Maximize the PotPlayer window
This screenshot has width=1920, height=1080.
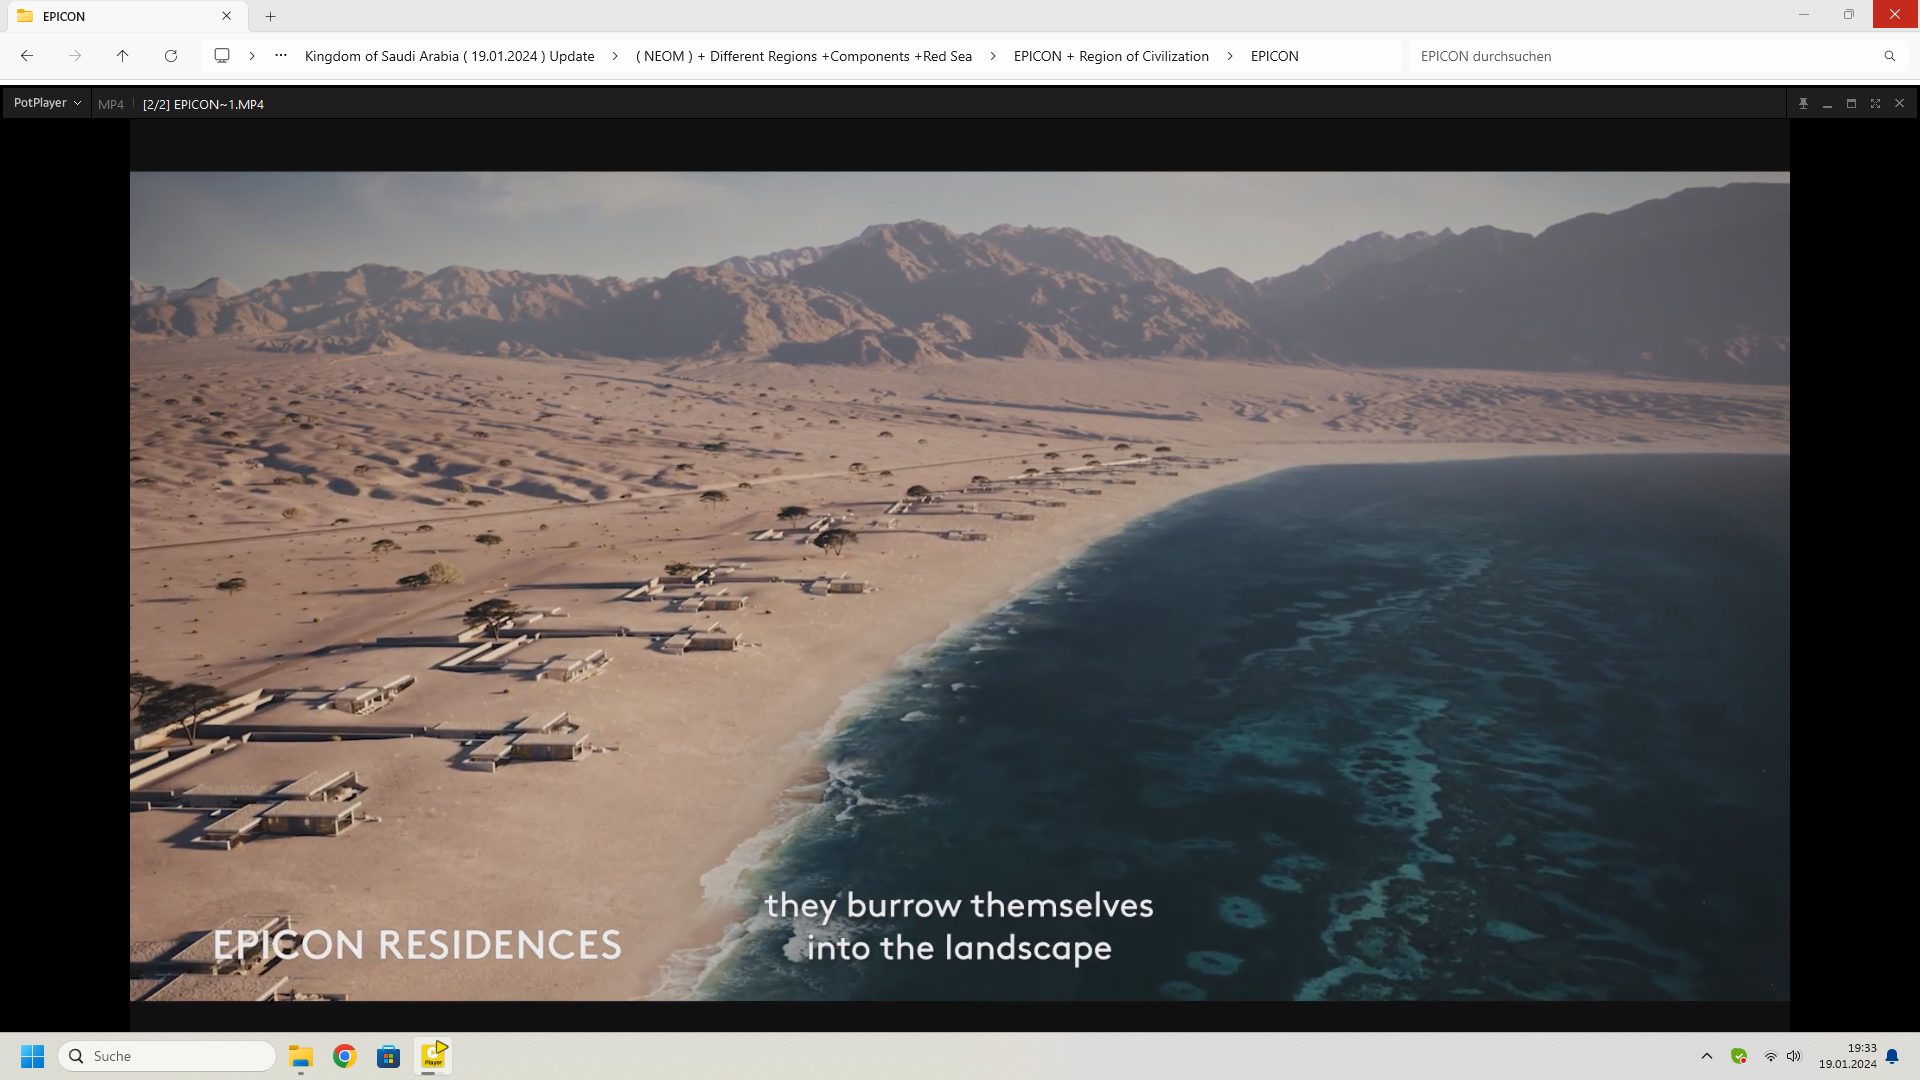tap(1851, 103)
